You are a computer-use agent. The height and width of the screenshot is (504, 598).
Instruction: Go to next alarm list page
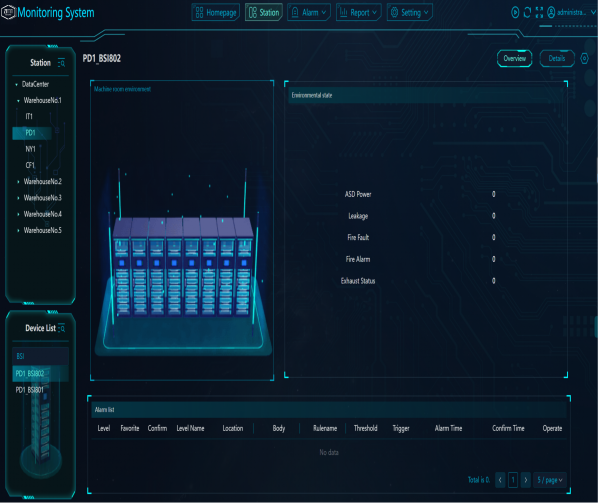click(526, 480)
